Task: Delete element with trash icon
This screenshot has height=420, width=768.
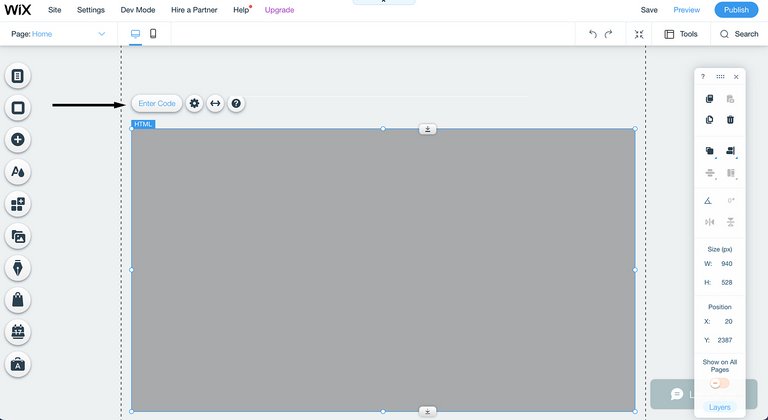Action: (730, 120)
